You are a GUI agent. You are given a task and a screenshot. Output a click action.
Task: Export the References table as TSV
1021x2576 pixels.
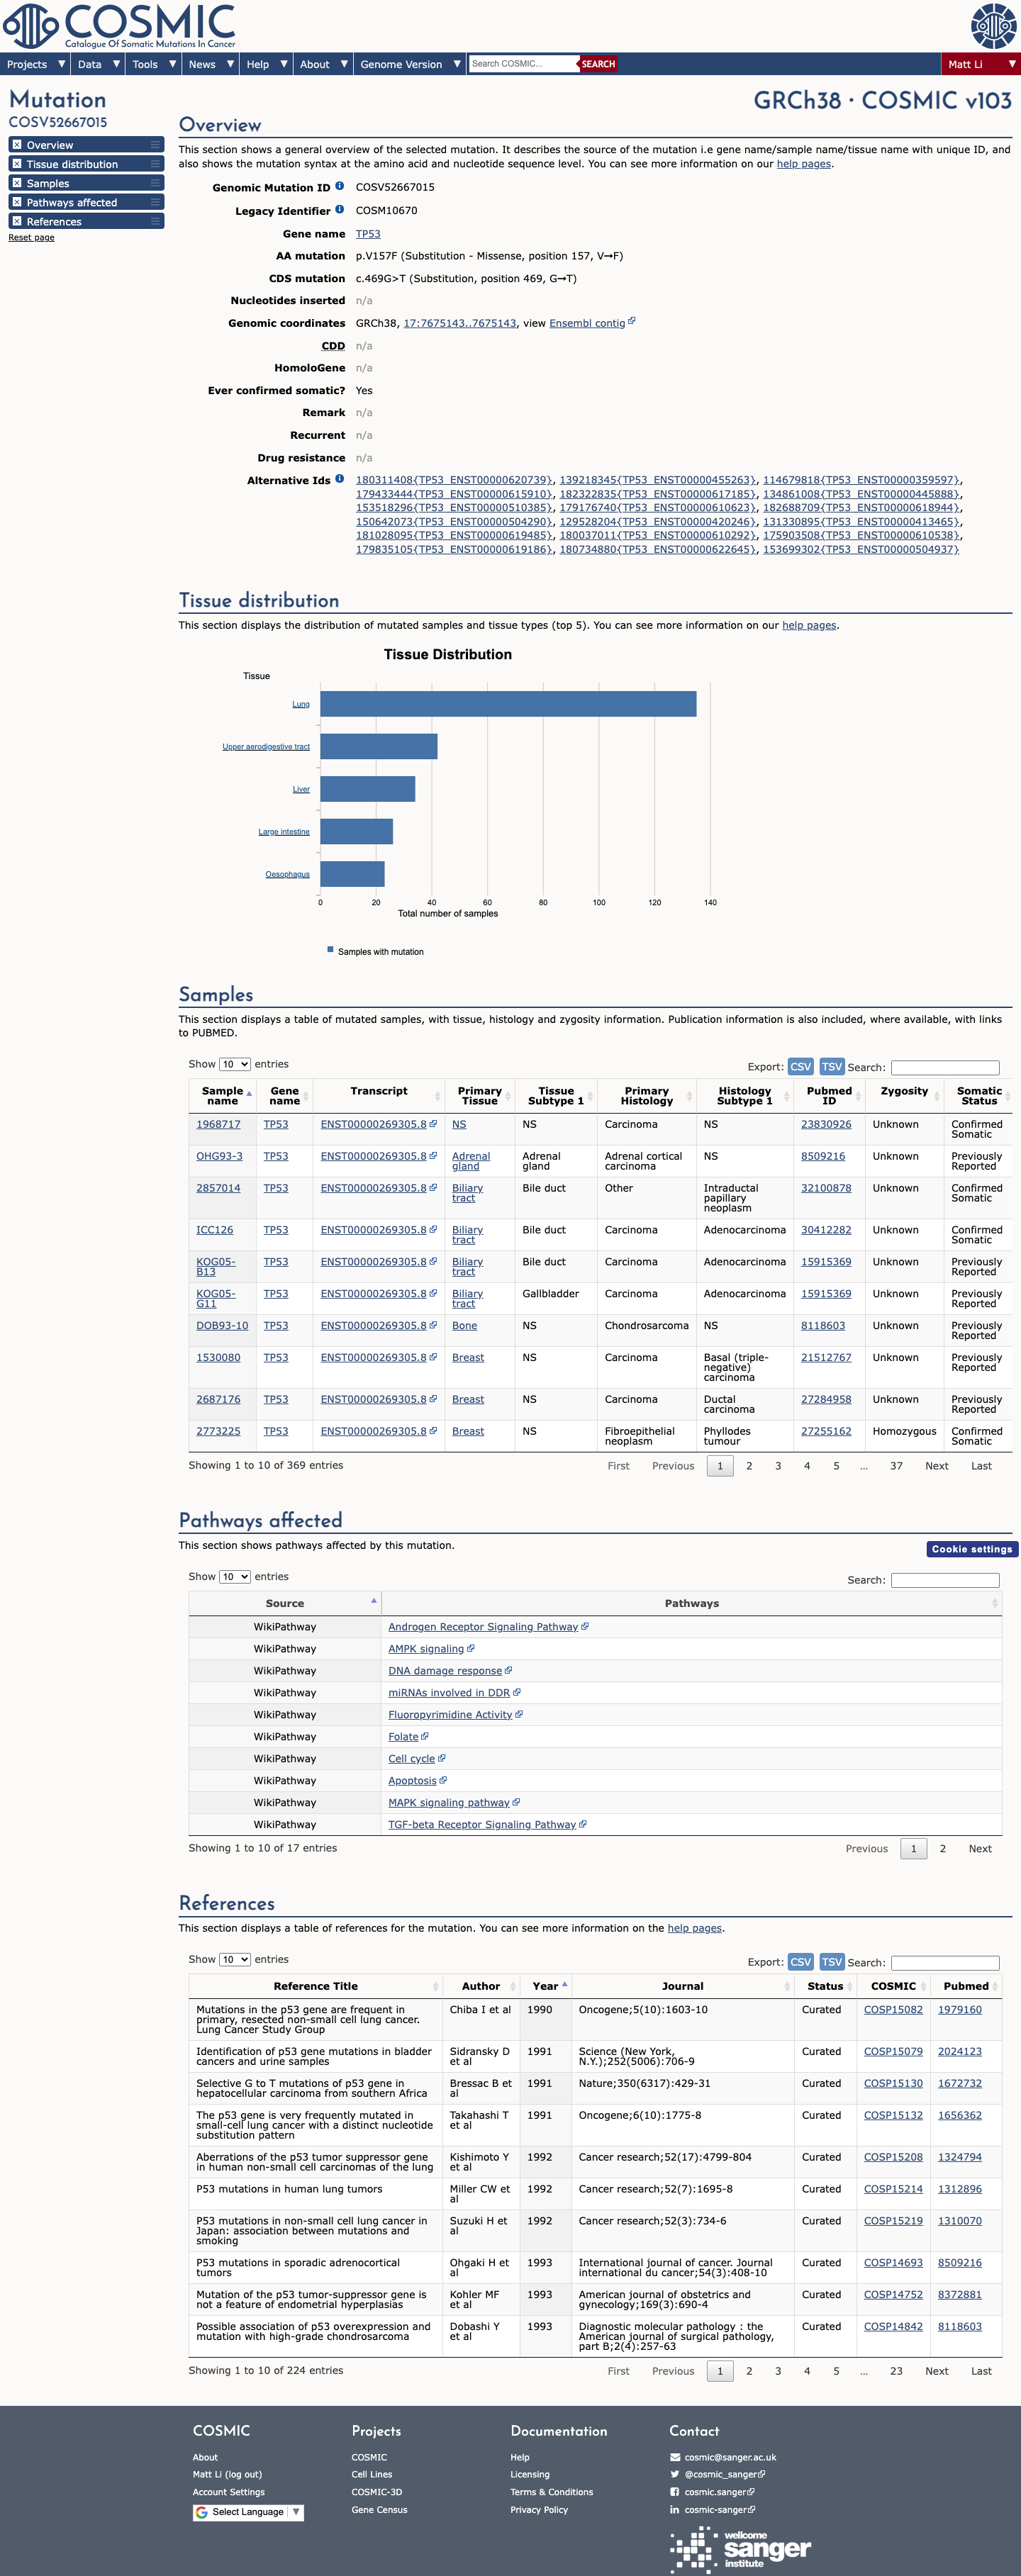832,1961
